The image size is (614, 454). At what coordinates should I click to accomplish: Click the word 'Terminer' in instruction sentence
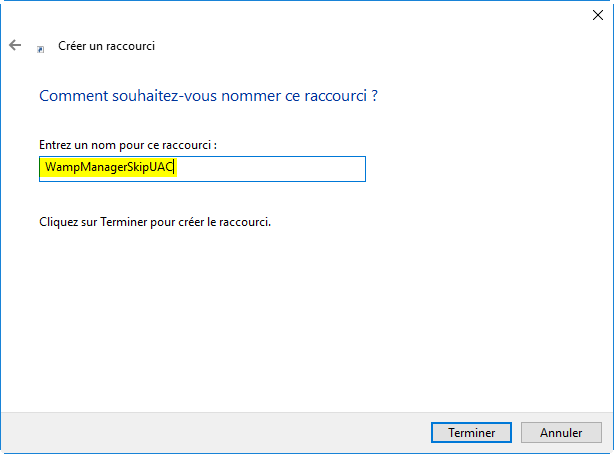point(123,222)
